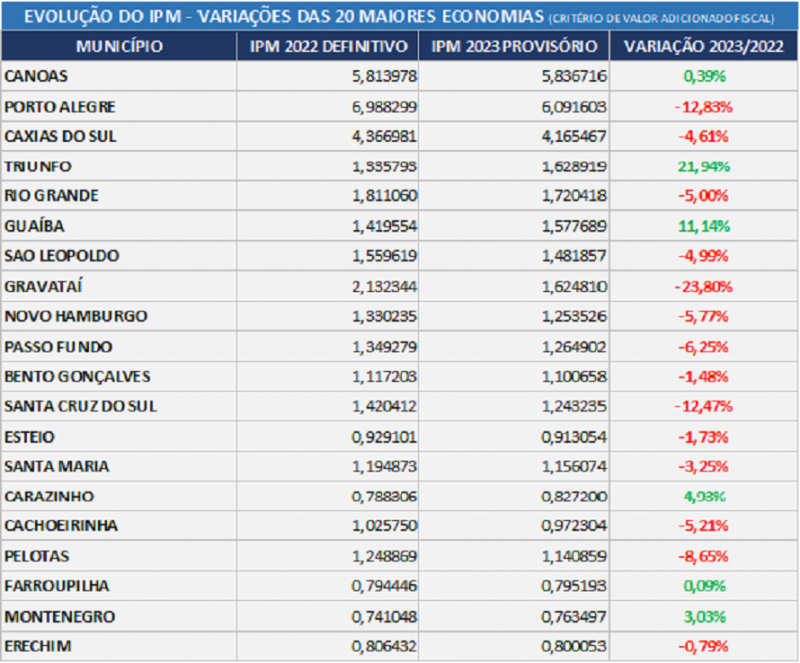Screen dimensions: 800x663
Task: Click the MUNICÍPIO column header
Action: point(119,46)
